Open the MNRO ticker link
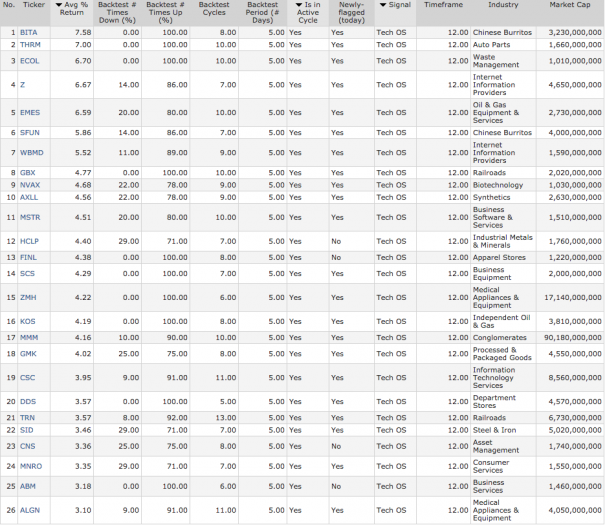605x525 pixels. pos(31,467)
